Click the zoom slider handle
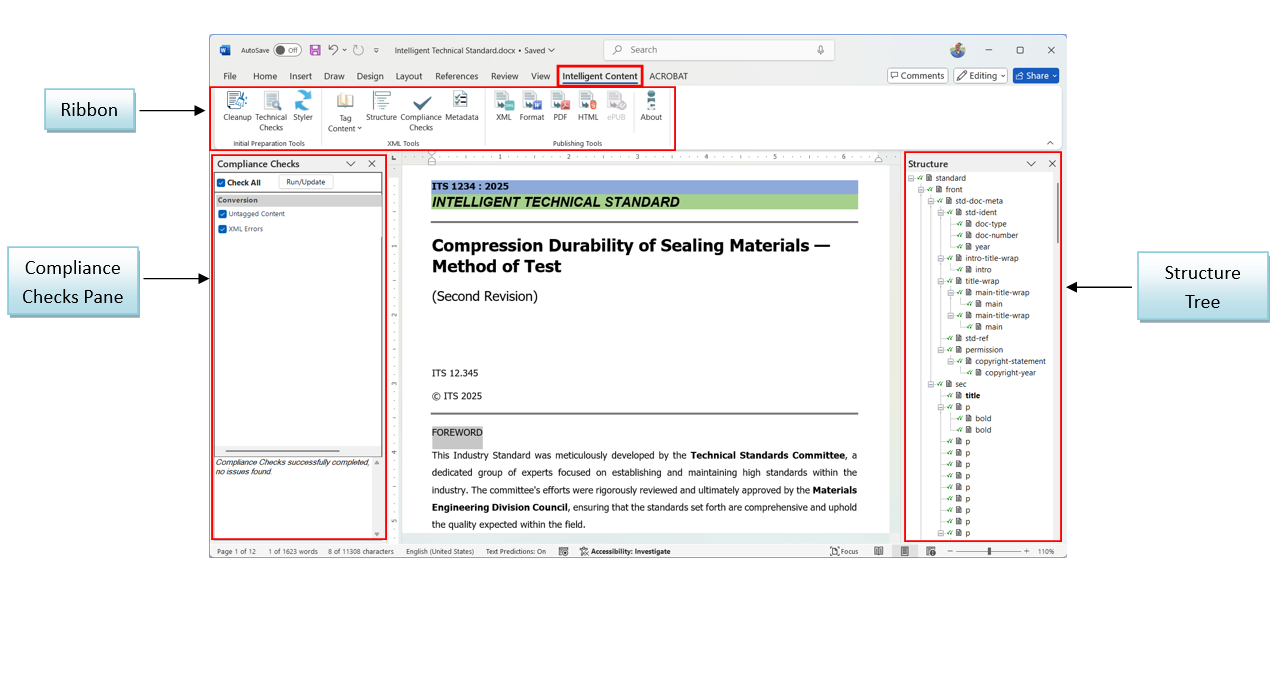The height and width of the screenshot is (695, 1276). [989, 551]
